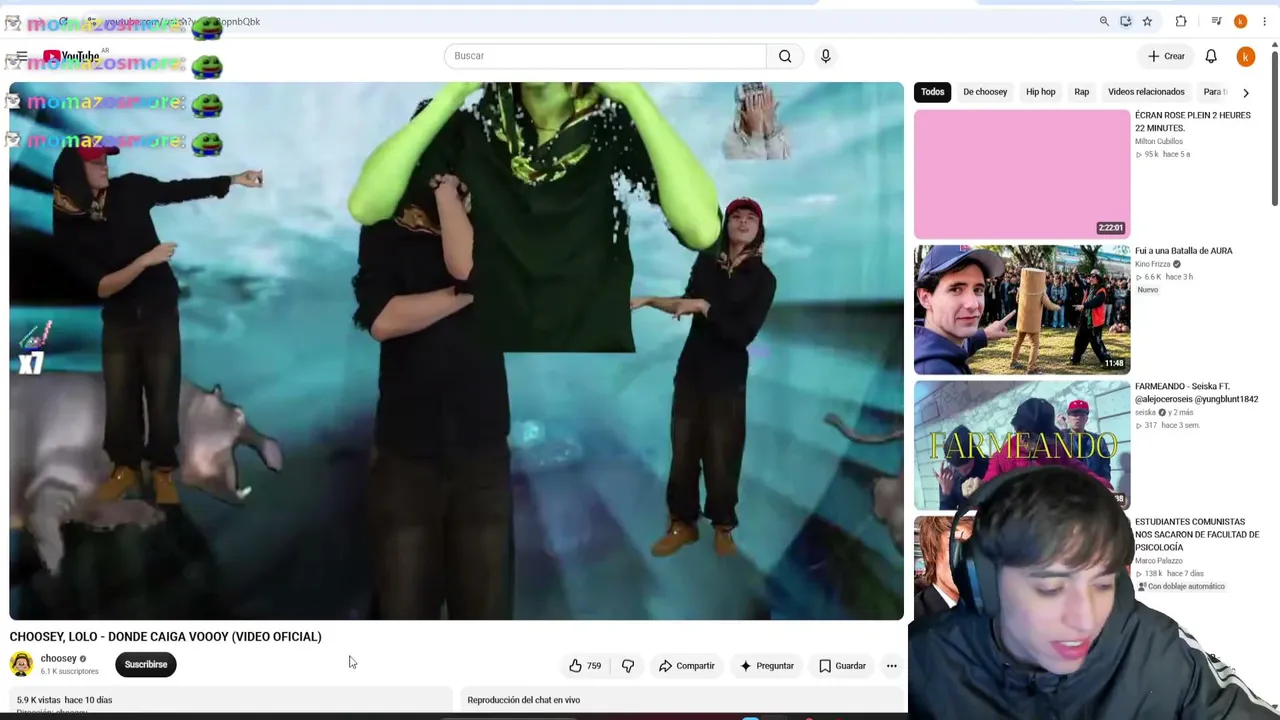Click the YouTube logo to go home
Image resolution: width=1280 pixels, height=720 pixels.
pyautogui.click(x=71, y=56)
